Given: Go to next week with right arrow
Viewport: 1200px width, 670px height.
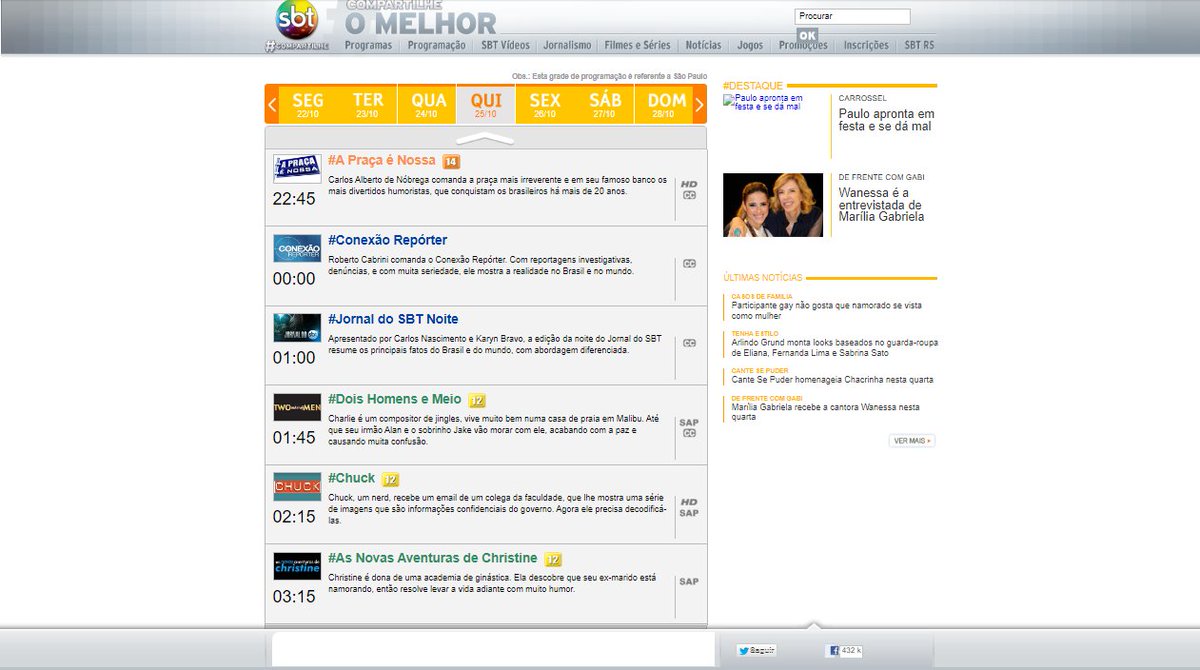Looking at the screenshot, I should (700, 104).
